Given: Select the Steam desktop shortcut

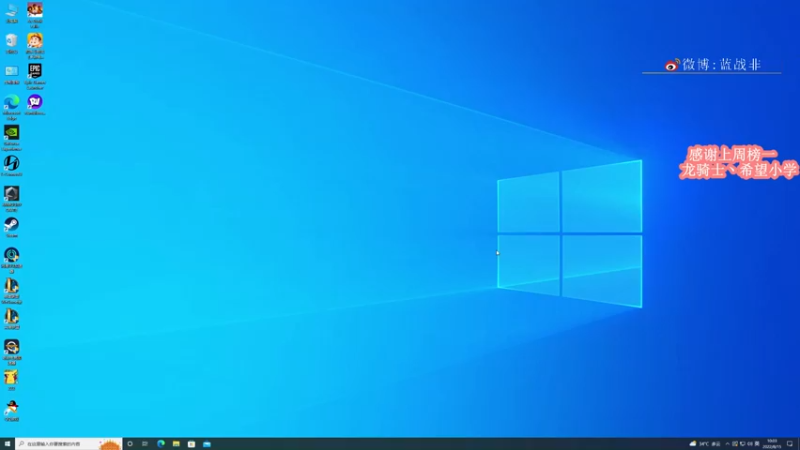Looking at the screenshot, I should pyautogui.click(x=11, y=227).
